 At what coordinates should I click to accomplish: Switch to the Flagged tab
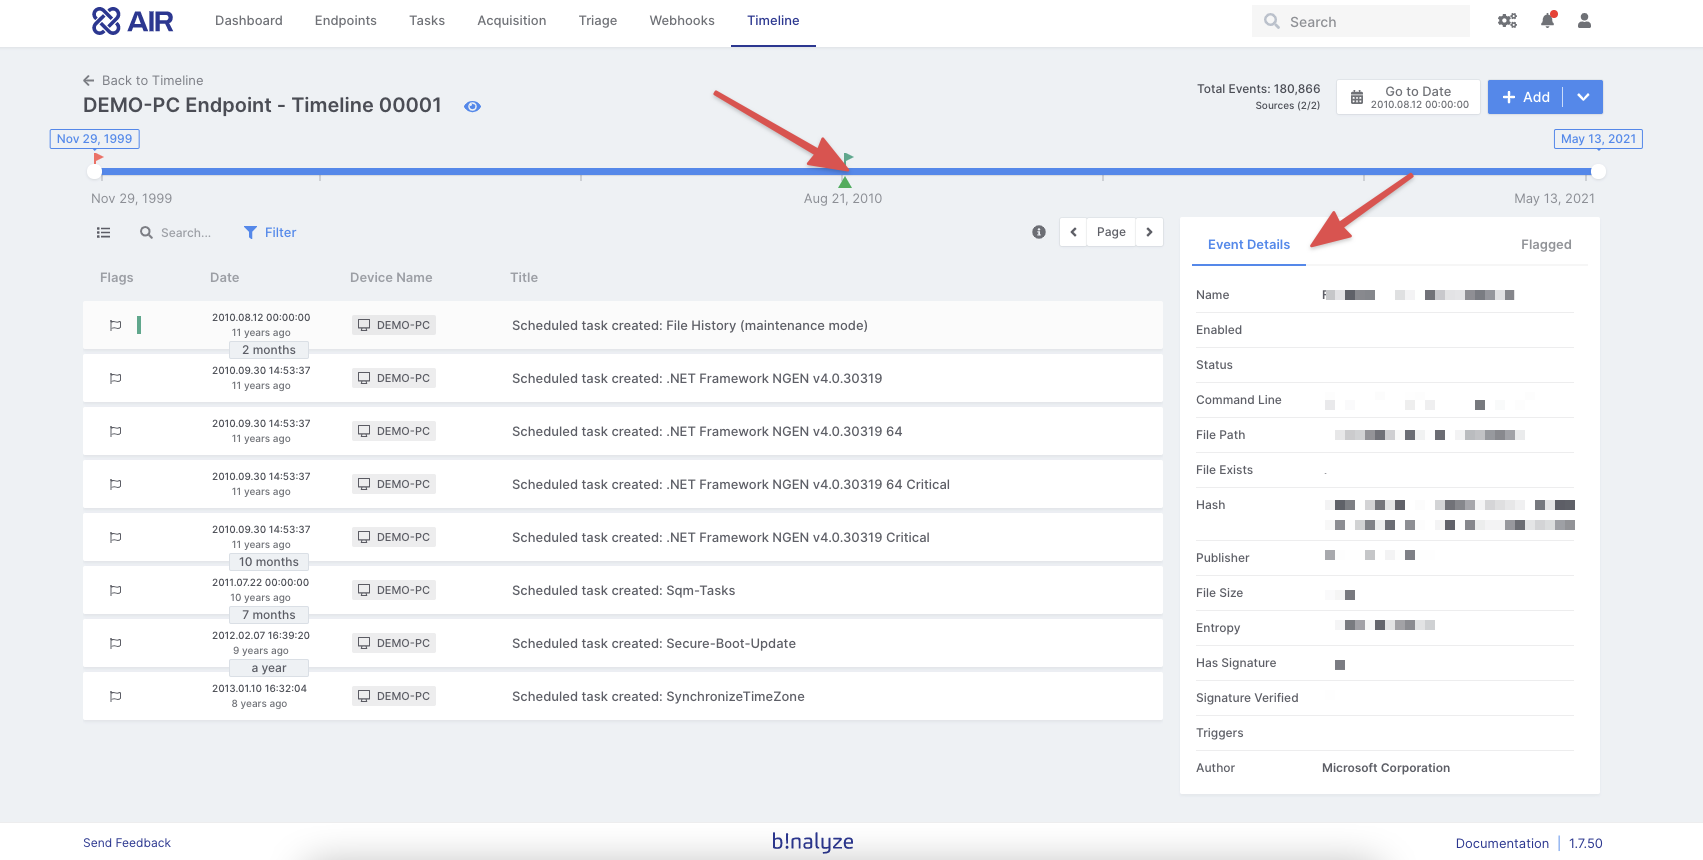[x=1545, y=245]
